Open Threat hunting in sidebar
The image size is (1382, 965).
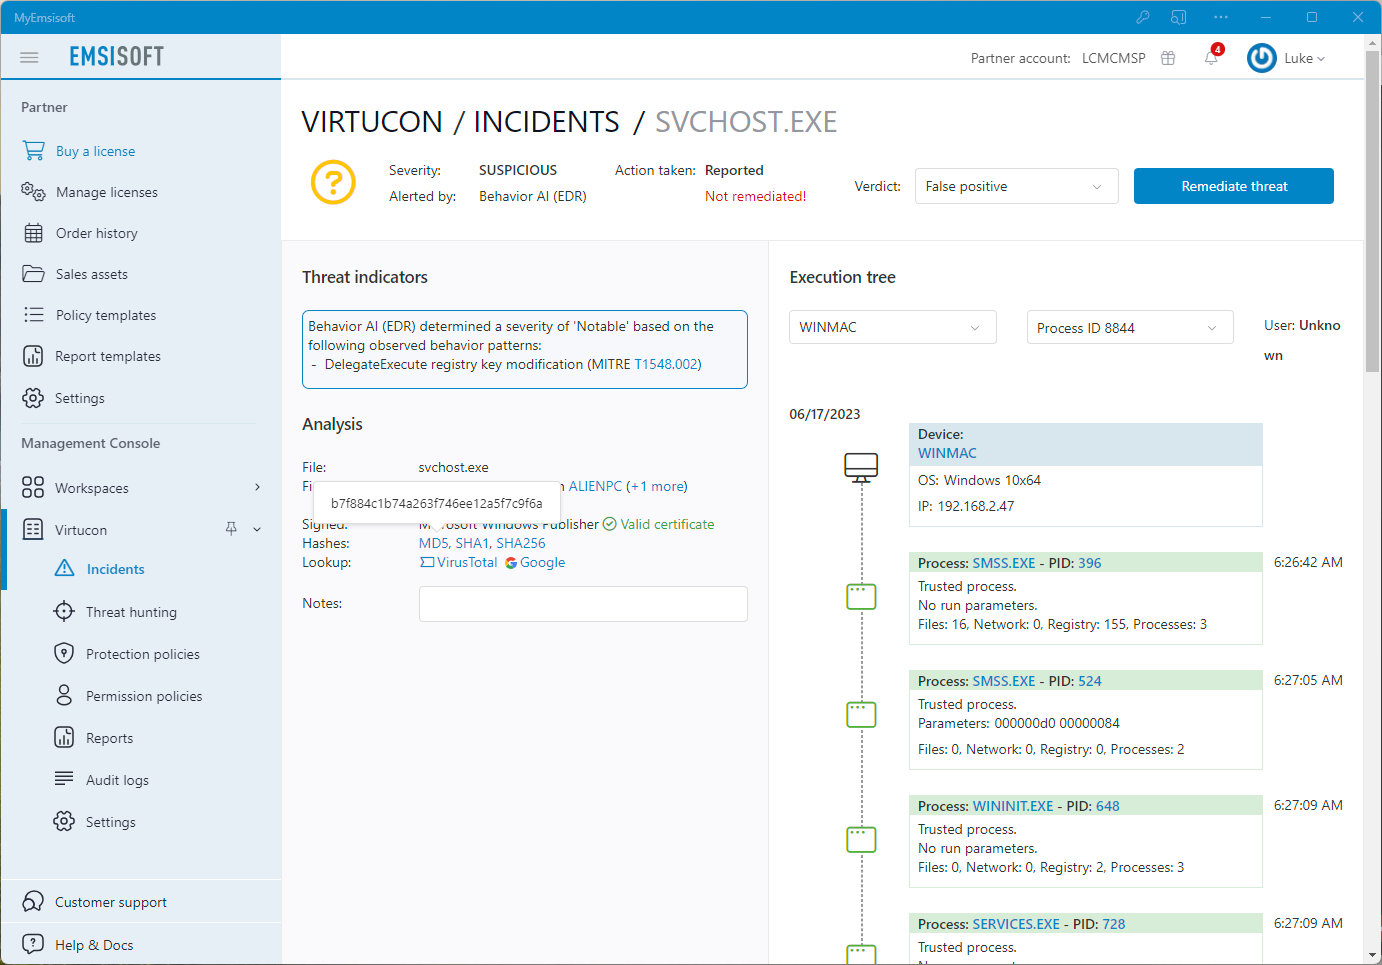point(131,612)
